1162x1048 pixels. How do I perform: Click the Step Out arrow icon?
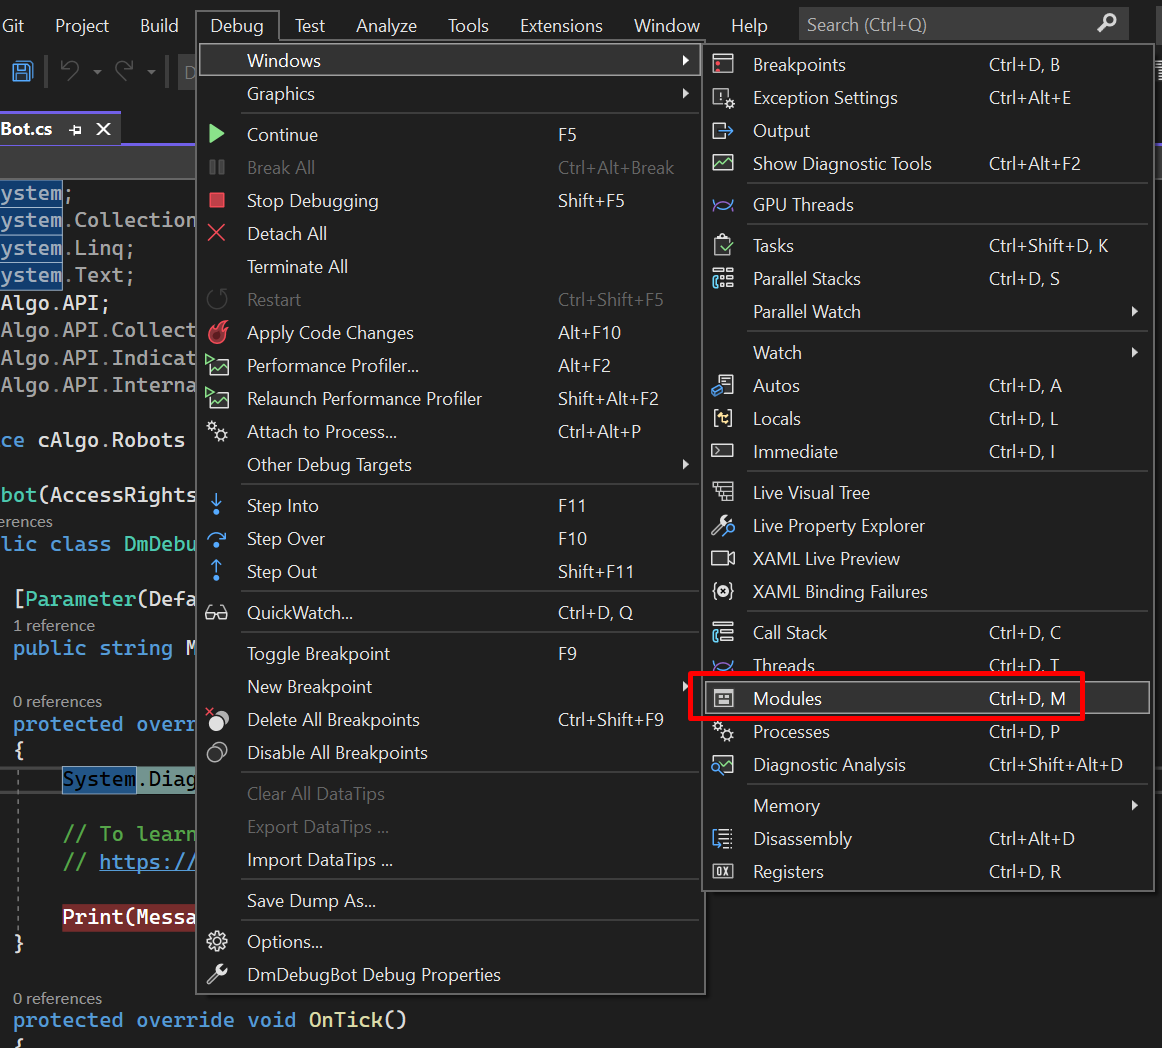point(216,571)
